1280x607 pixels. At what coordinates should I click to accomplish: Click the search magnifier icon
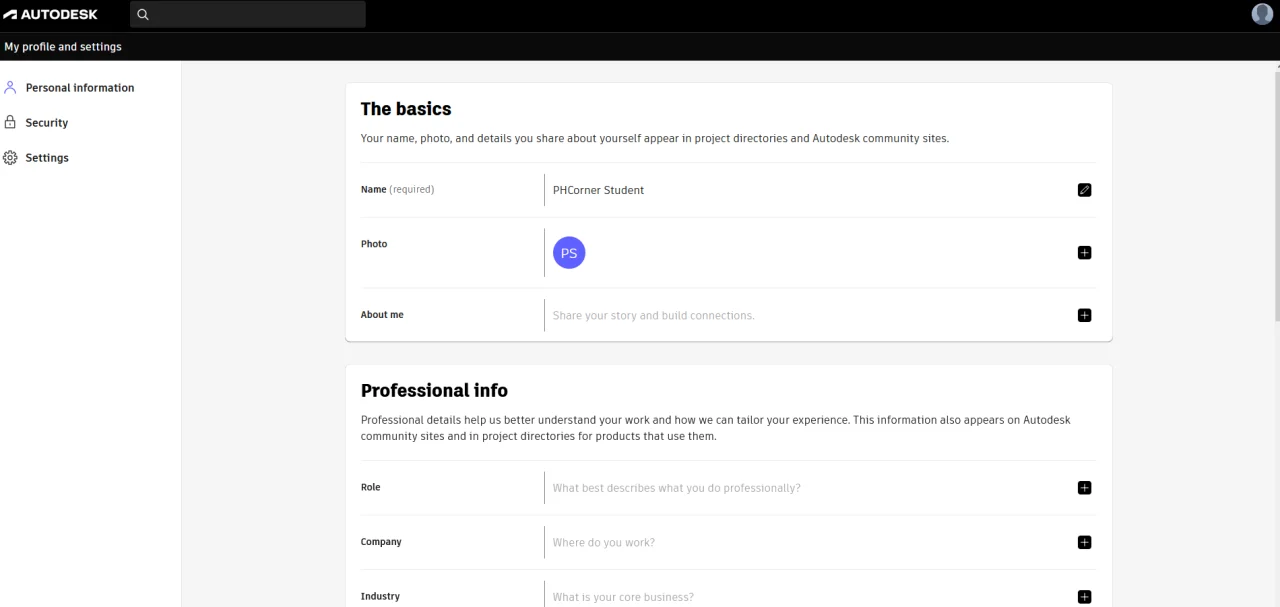(x=143, y=14)
